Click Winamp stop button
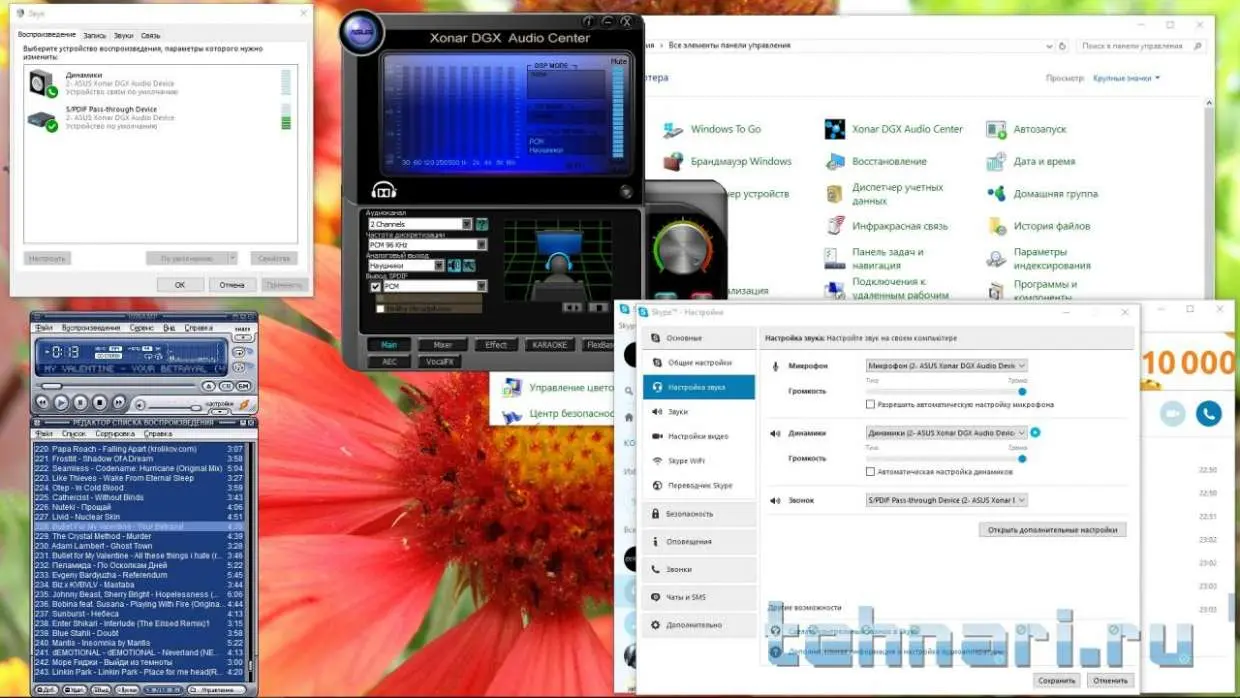1240x698 pixels. [99, 402]
